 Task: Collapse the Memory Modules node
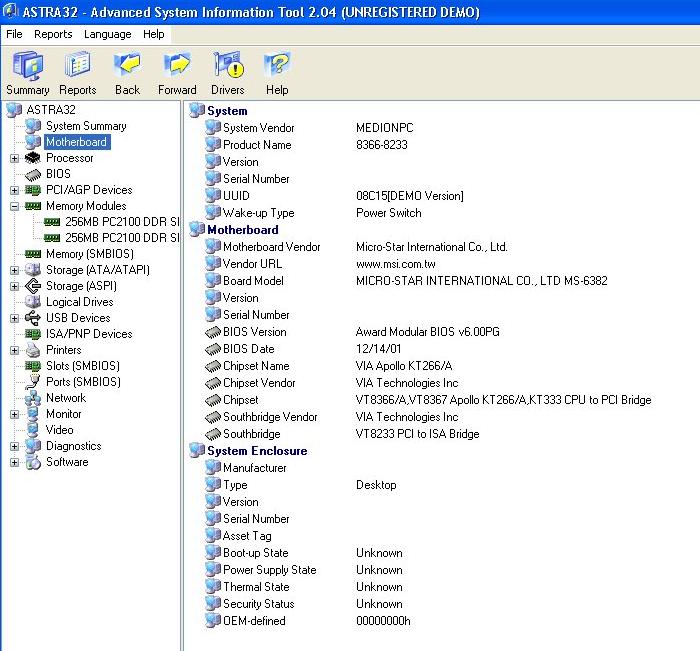pos(14,206)
